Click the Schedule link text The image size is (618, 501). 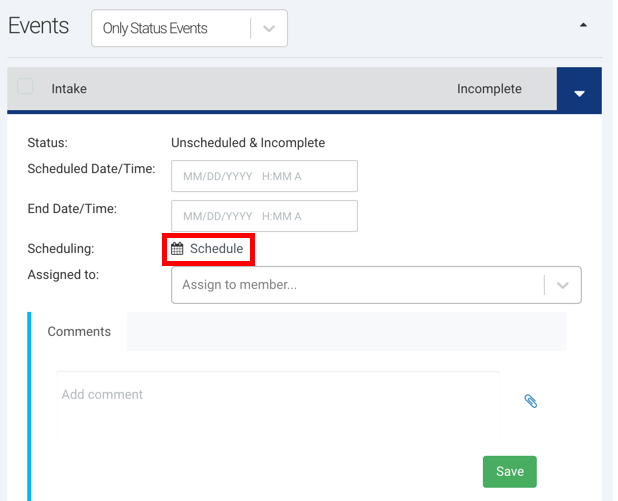216,249
